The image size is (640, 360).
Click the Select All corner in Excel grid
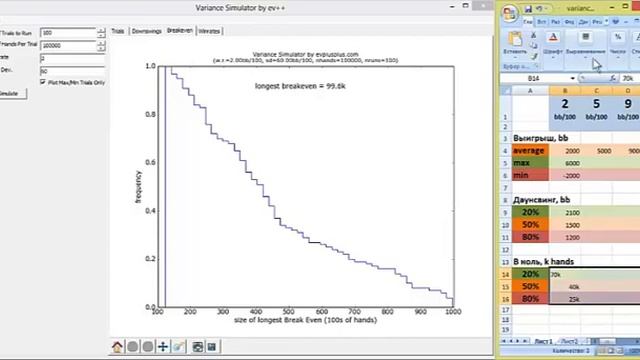tap(505, 91)
